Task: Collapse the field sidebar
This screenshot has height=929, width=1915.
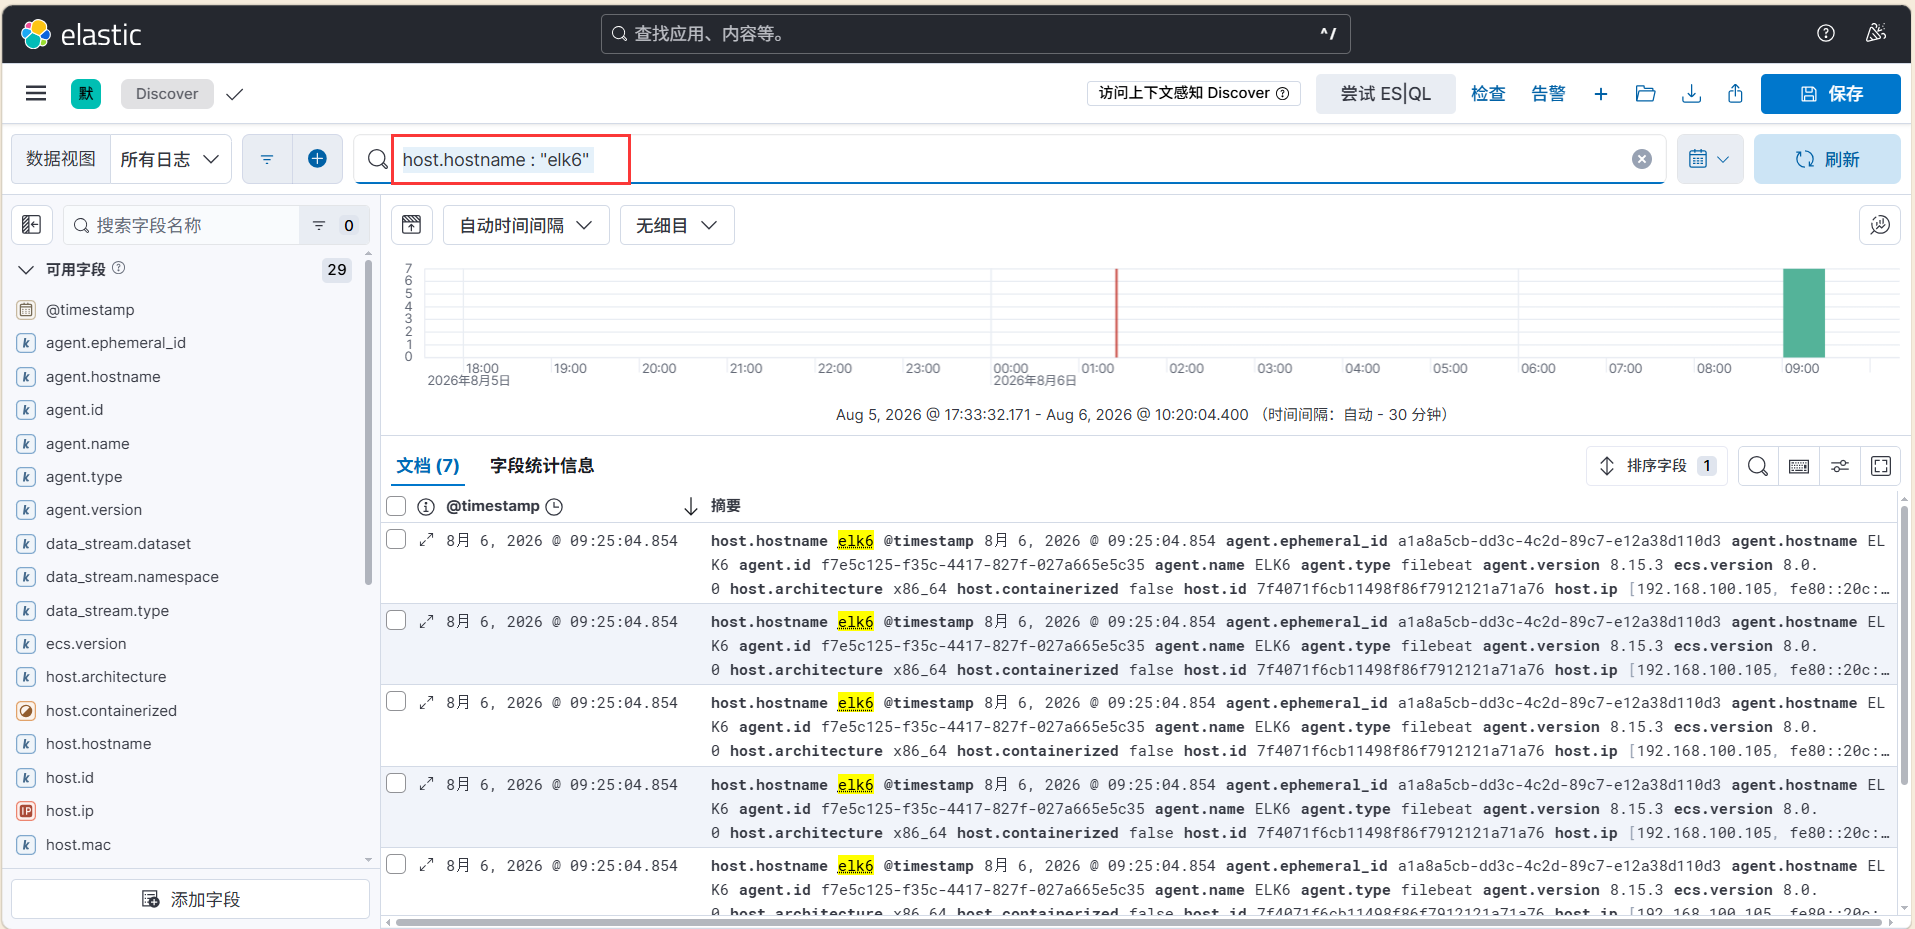Action: coord(32,225)
